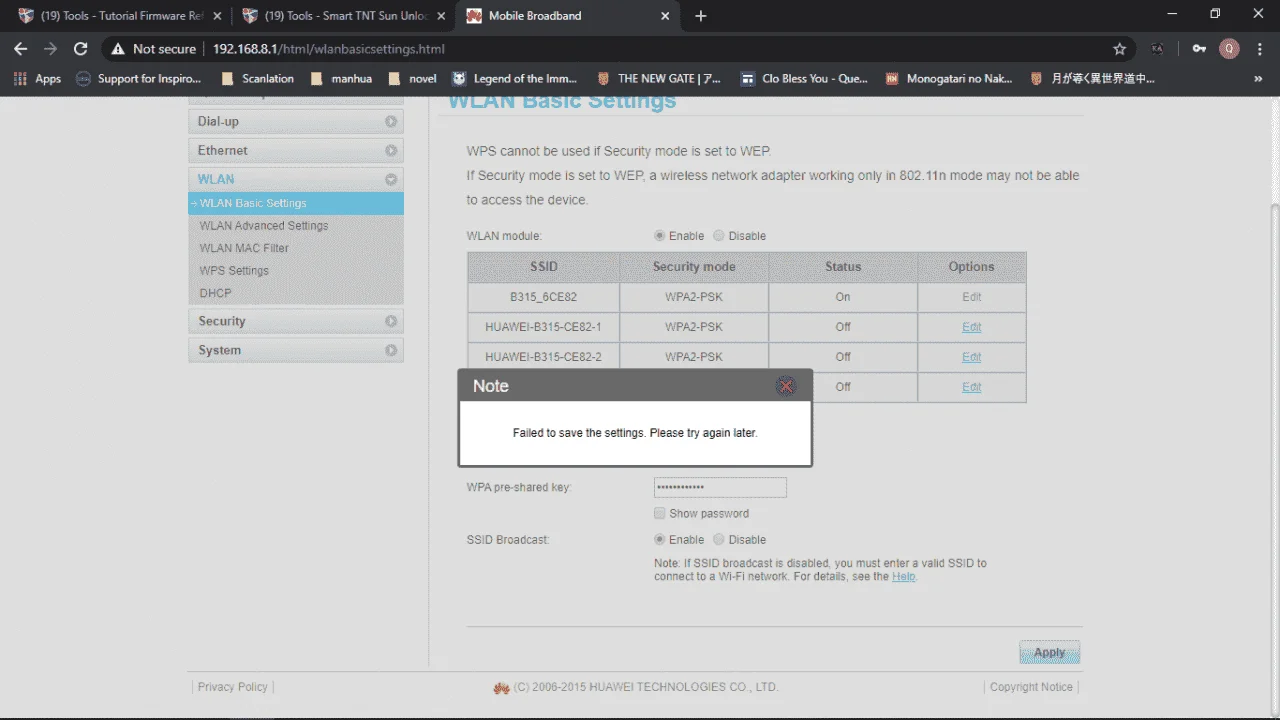This screenshot has width=1280, height=720.
Task: Expand the System menu section
Action: [x=391, y=351]
